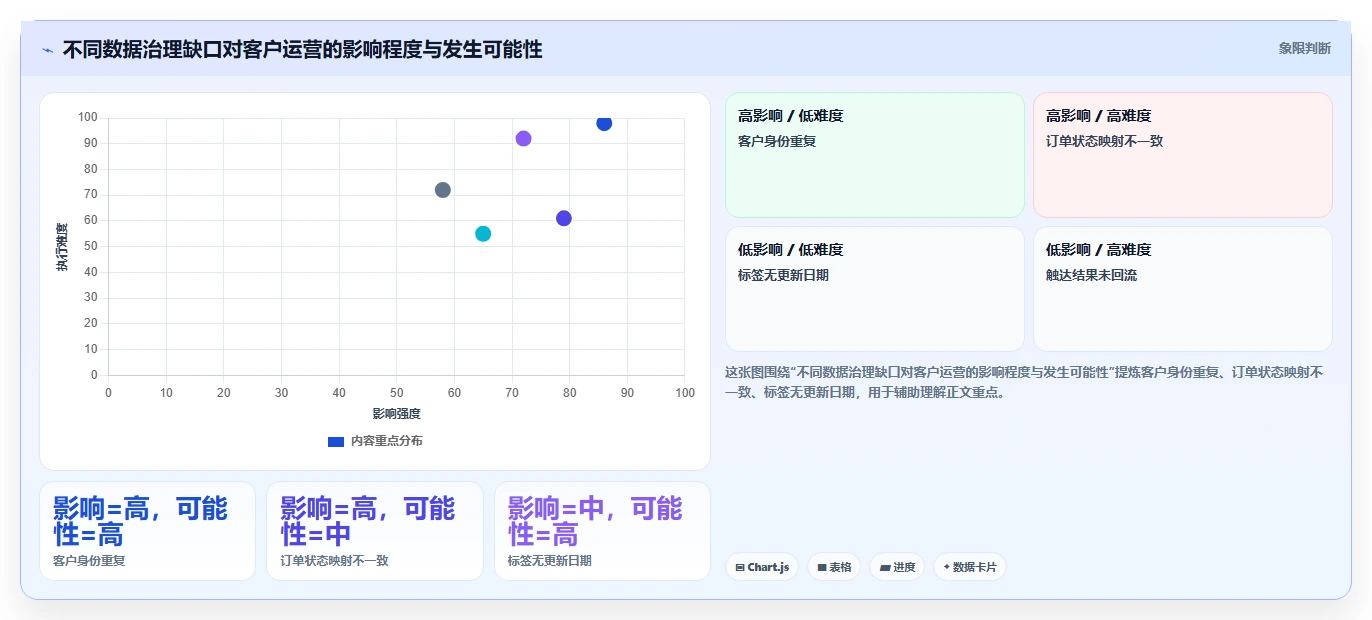The image size is (1372, 620).
Task: Click the 触达结果未回流 text
Action: (x=1091, y=276)
